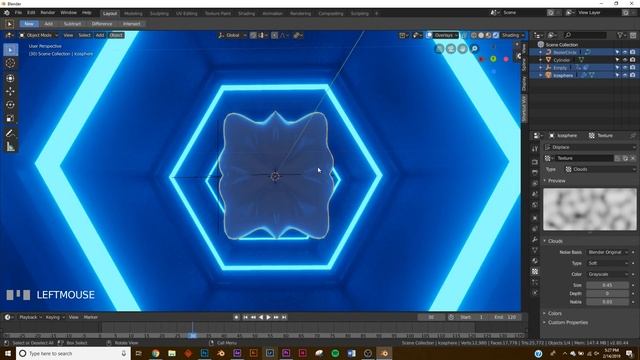This screenshot has width=640, height=360.
Task: Open the Color Grayscale dropdown
Action: [607, 274]
